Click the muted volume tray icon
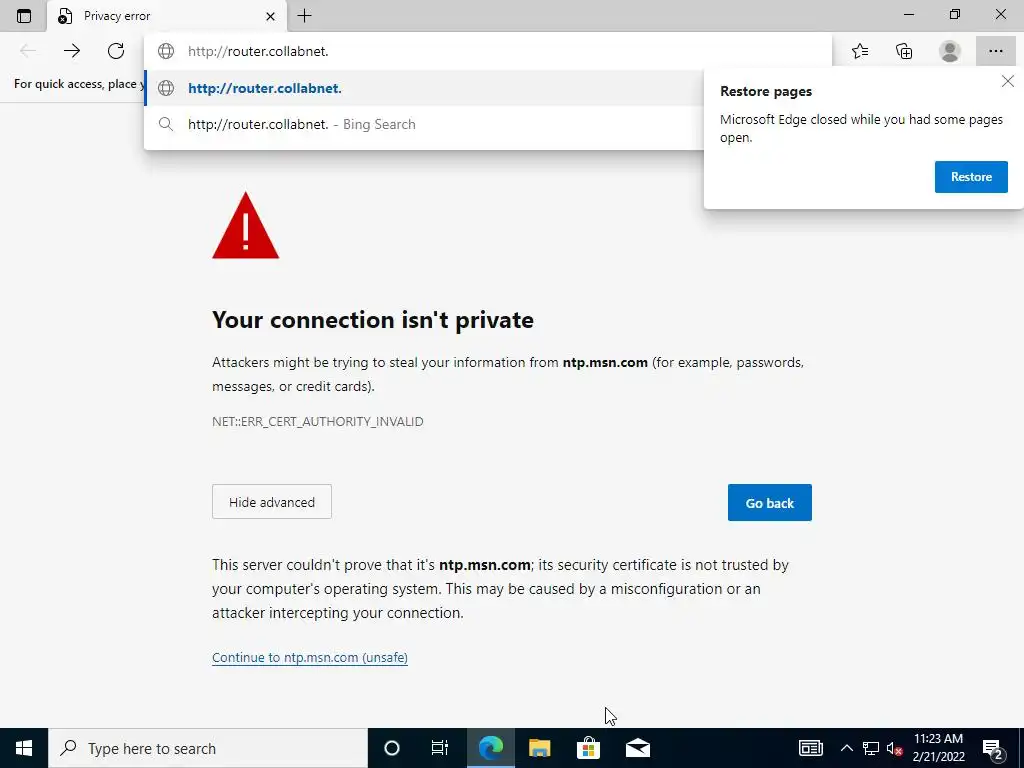Viewport: 1024px width, 768px height. coord(894,748)
